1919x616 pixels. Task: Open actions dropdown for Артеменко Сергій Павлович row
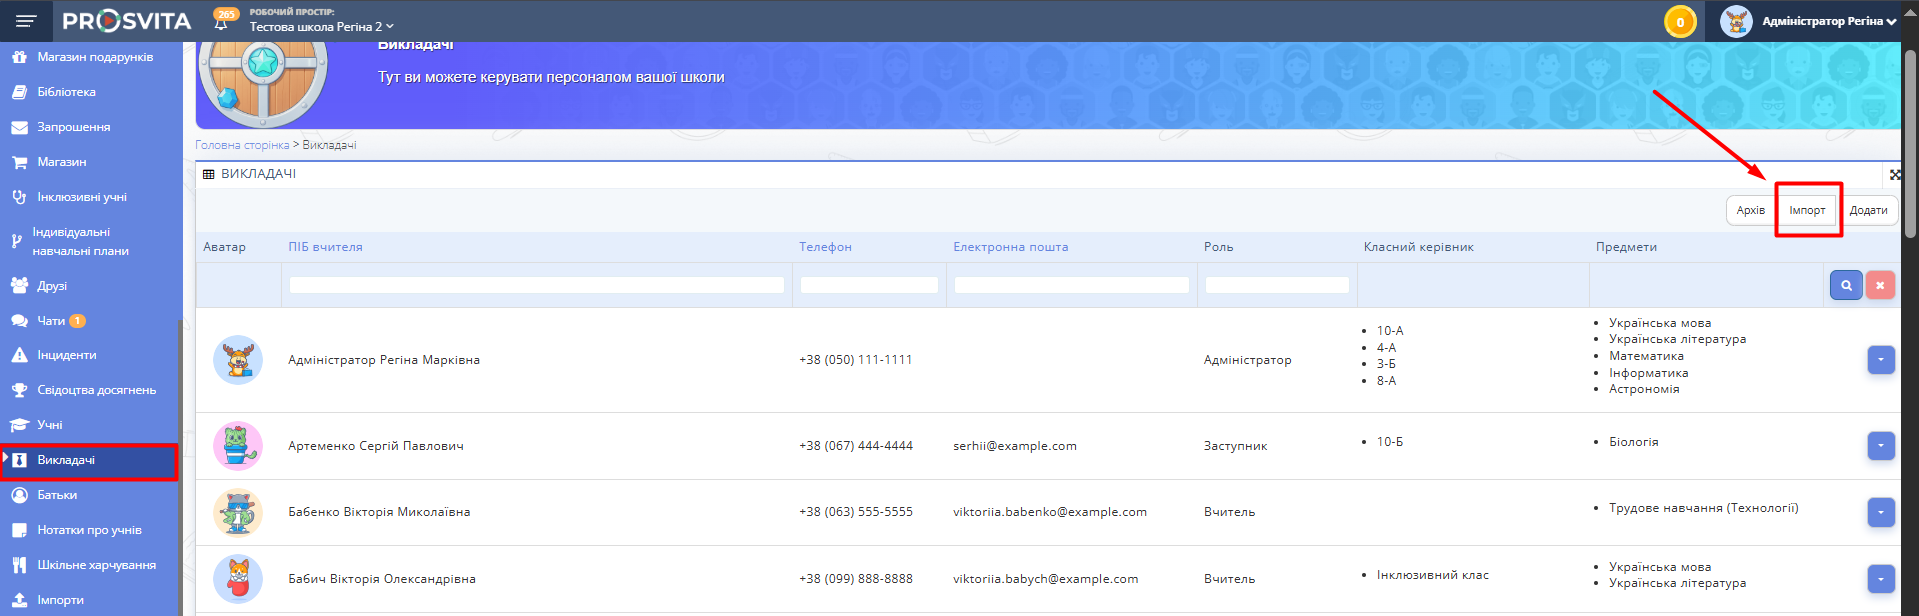click(1881, 446)
